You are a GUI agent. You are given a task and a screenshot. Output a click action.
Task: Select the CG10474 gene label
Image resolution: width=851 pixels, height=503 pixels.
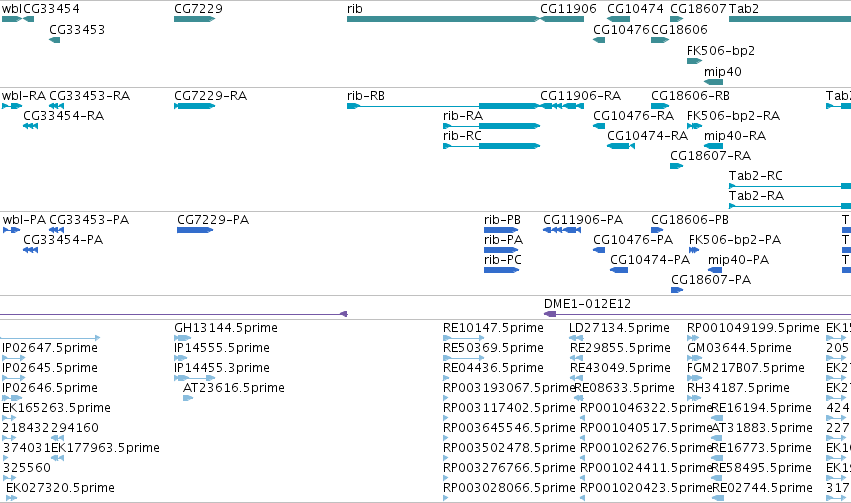(635, 9)
